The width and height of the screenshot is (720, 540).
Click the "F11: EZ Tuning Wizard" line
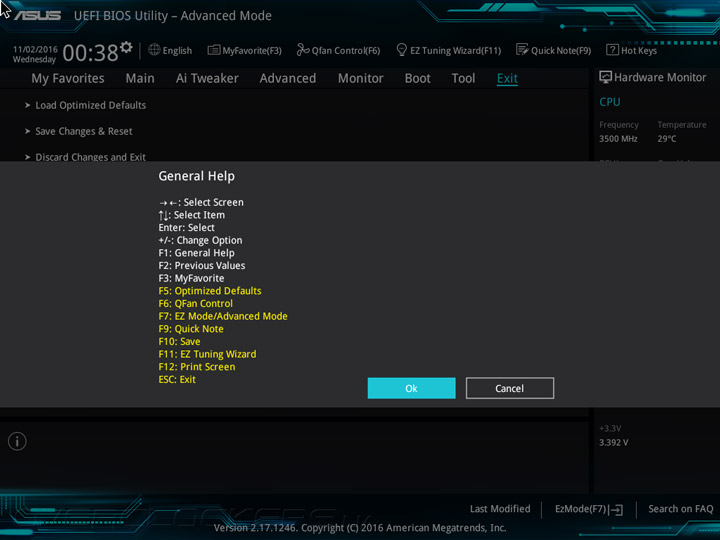(x=208, y=354)
